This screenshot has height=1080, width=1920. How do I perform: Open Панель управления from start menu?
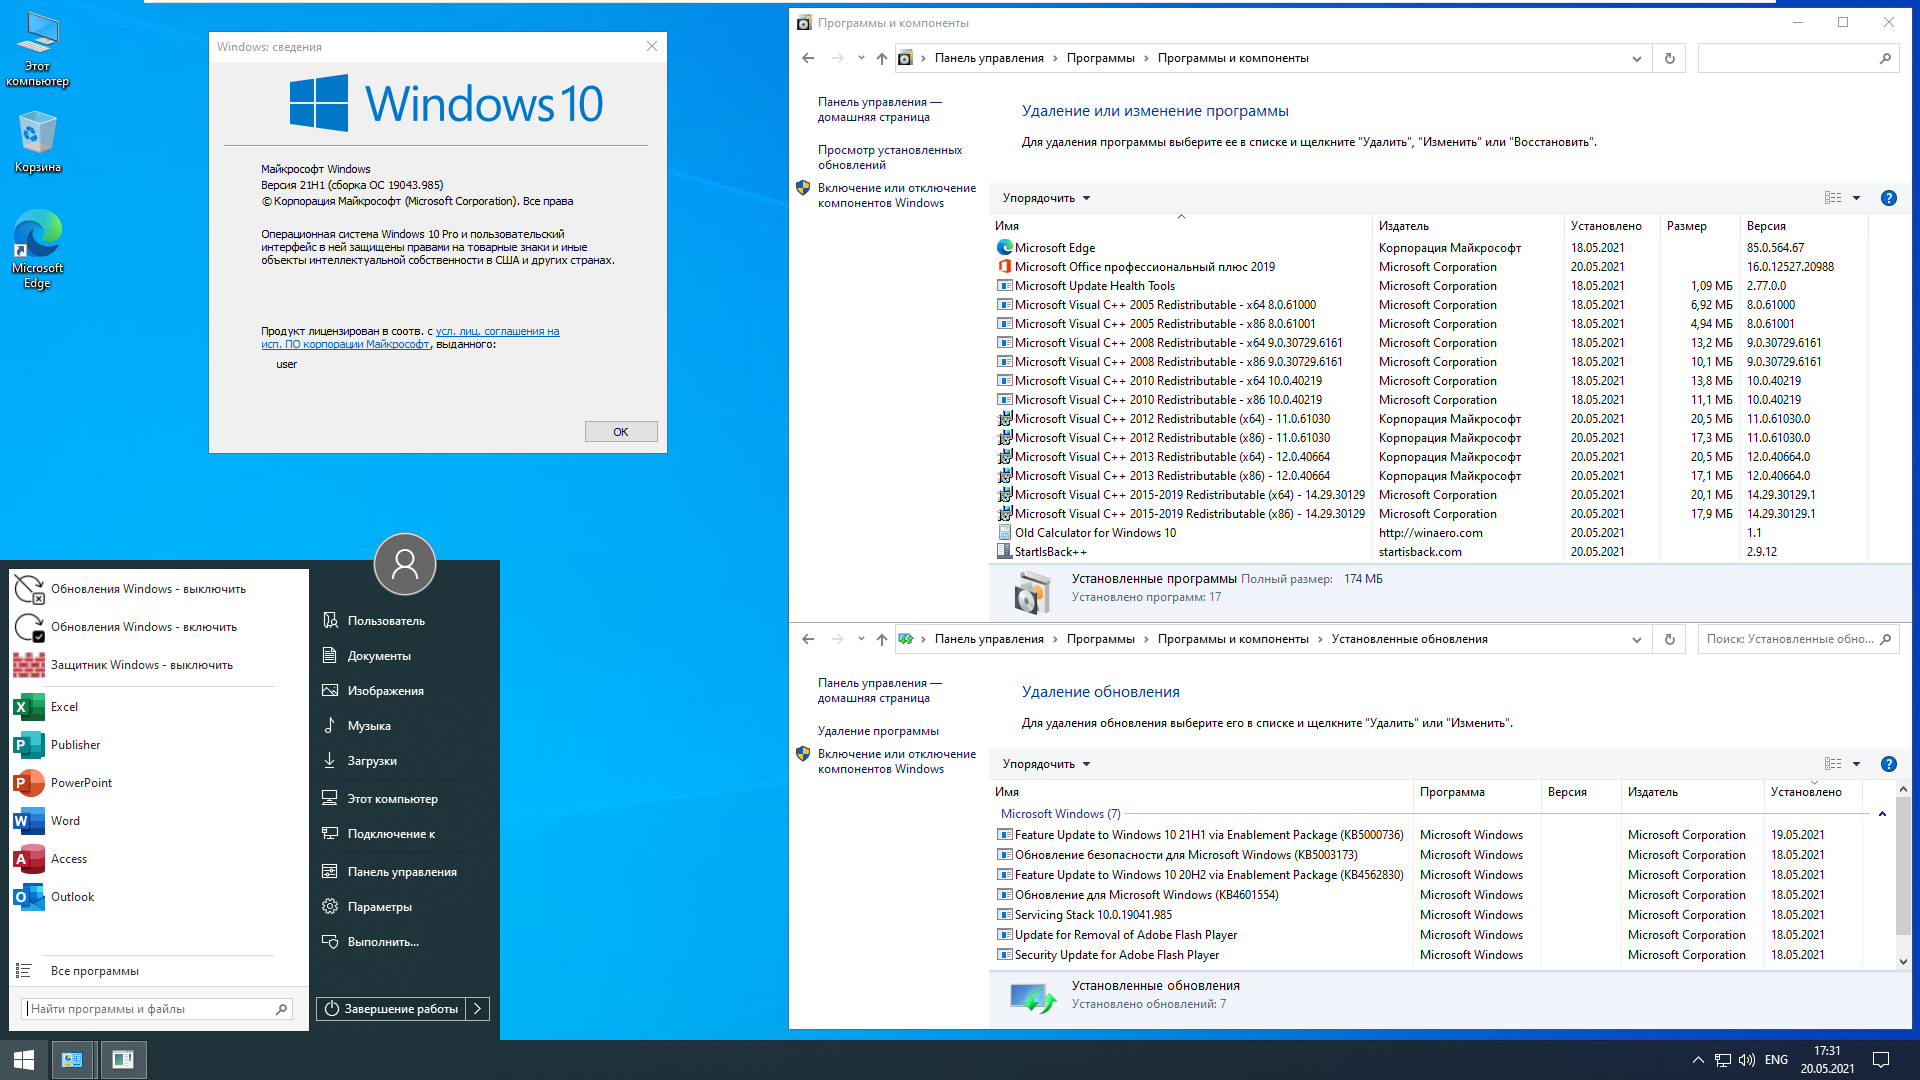[x=401, y=872]
